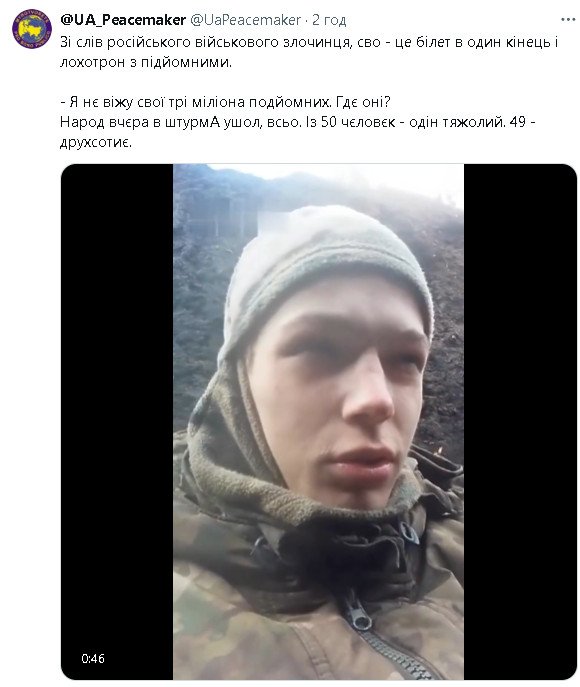
Task: Click the globe emblem inside the avatar
Action: pyautogui.click(x=32, y=29)
